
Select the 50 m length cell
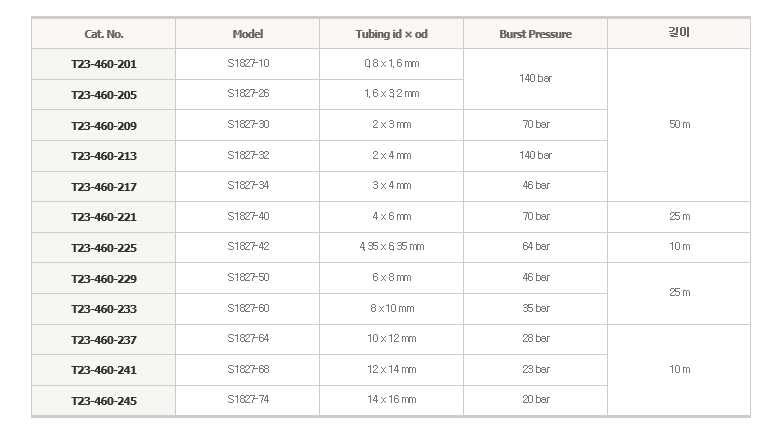[x=680, y=124]
